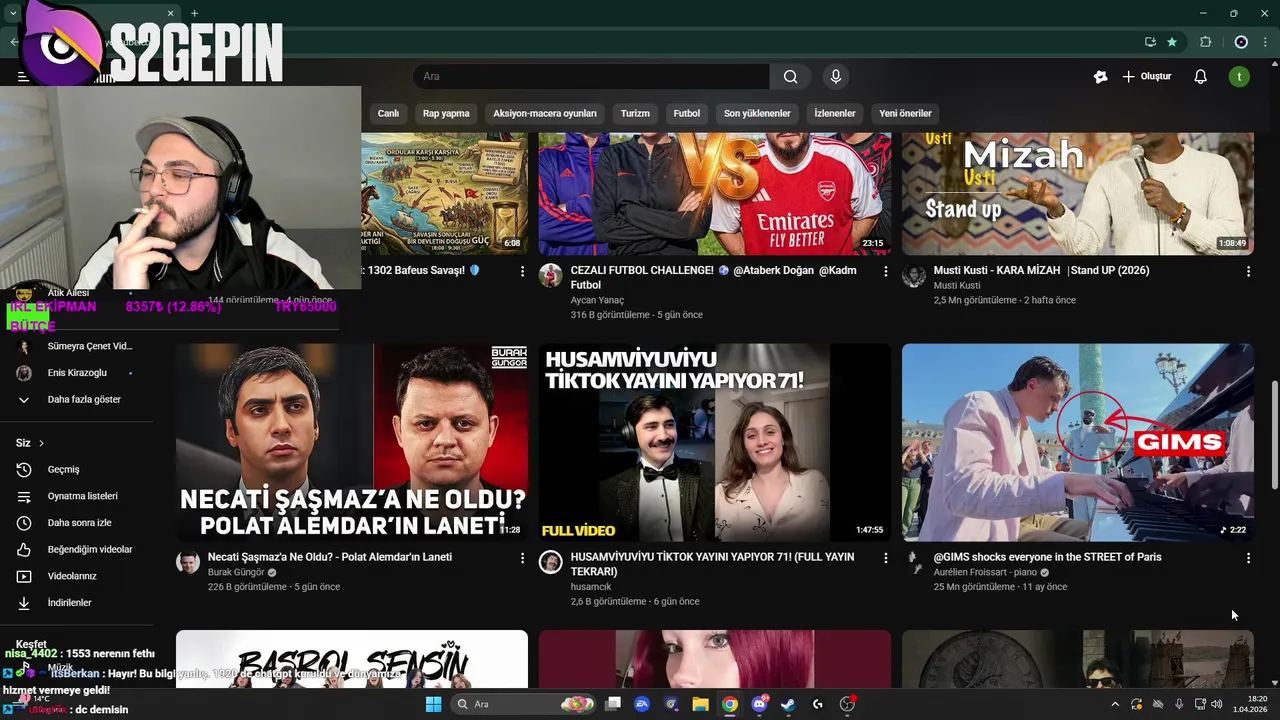The width and height of the screenshot is (1280, 720).
Task: Open the Aycan Yanaç channel avatar
Action: [551, 276]
